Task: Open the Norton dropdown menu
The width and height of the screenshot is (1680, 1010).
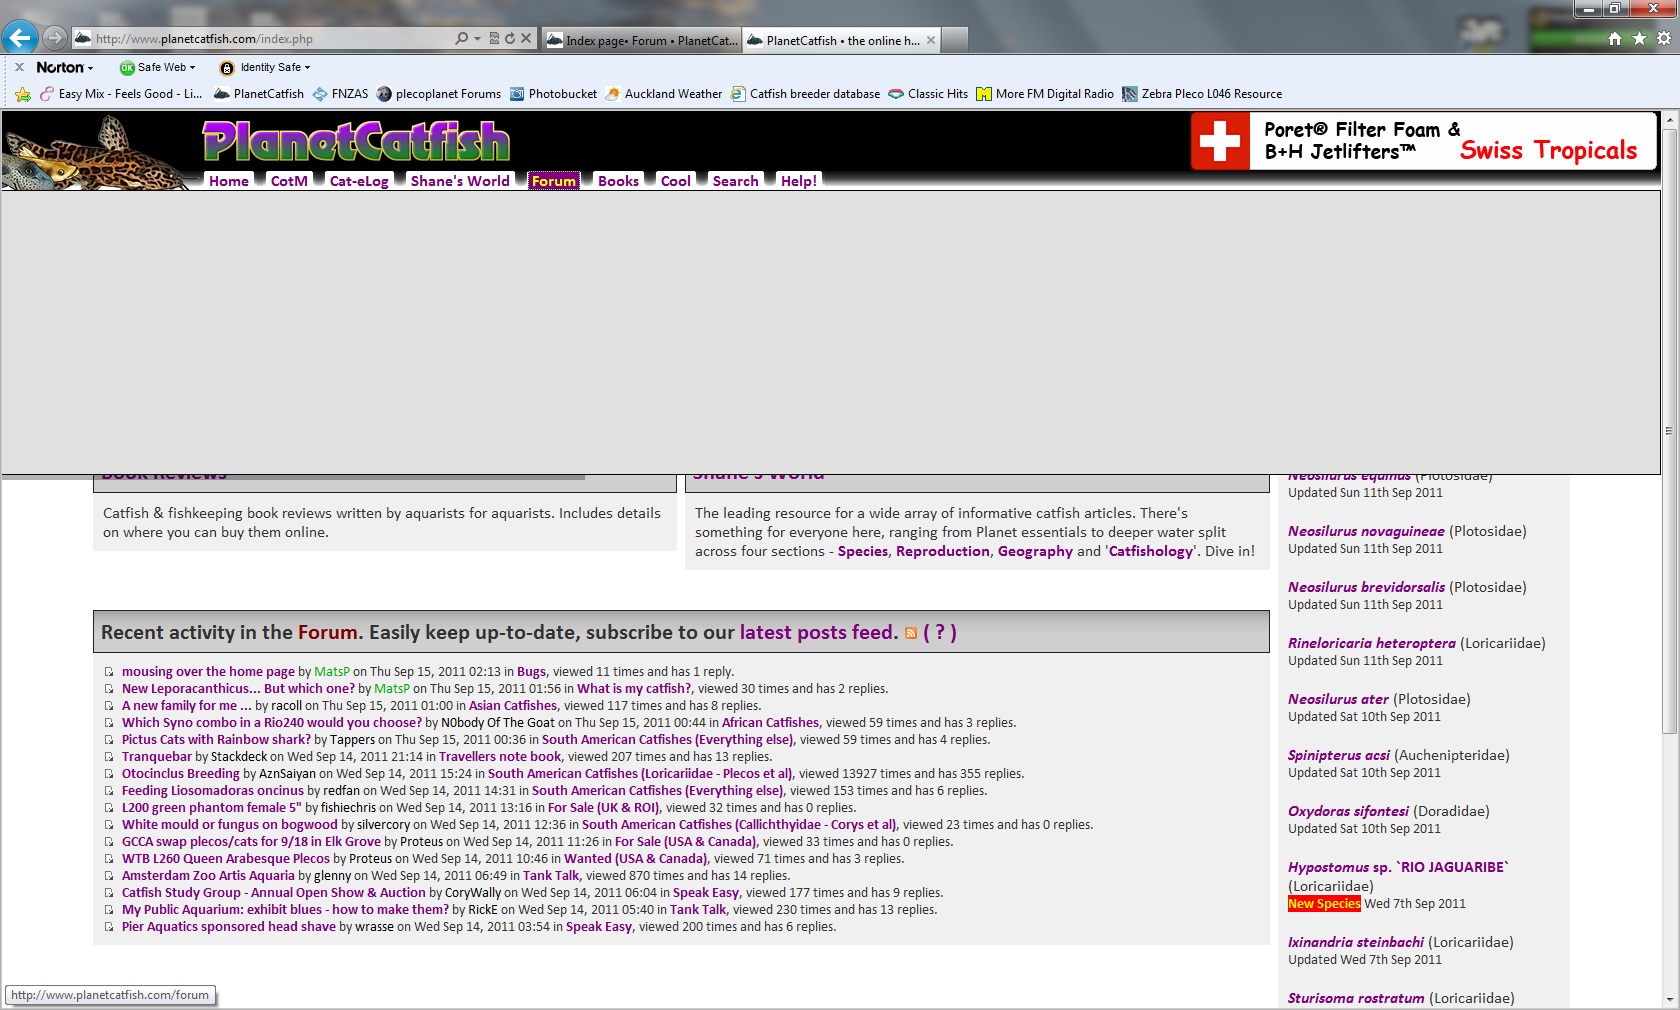Action: click(65, 67)
